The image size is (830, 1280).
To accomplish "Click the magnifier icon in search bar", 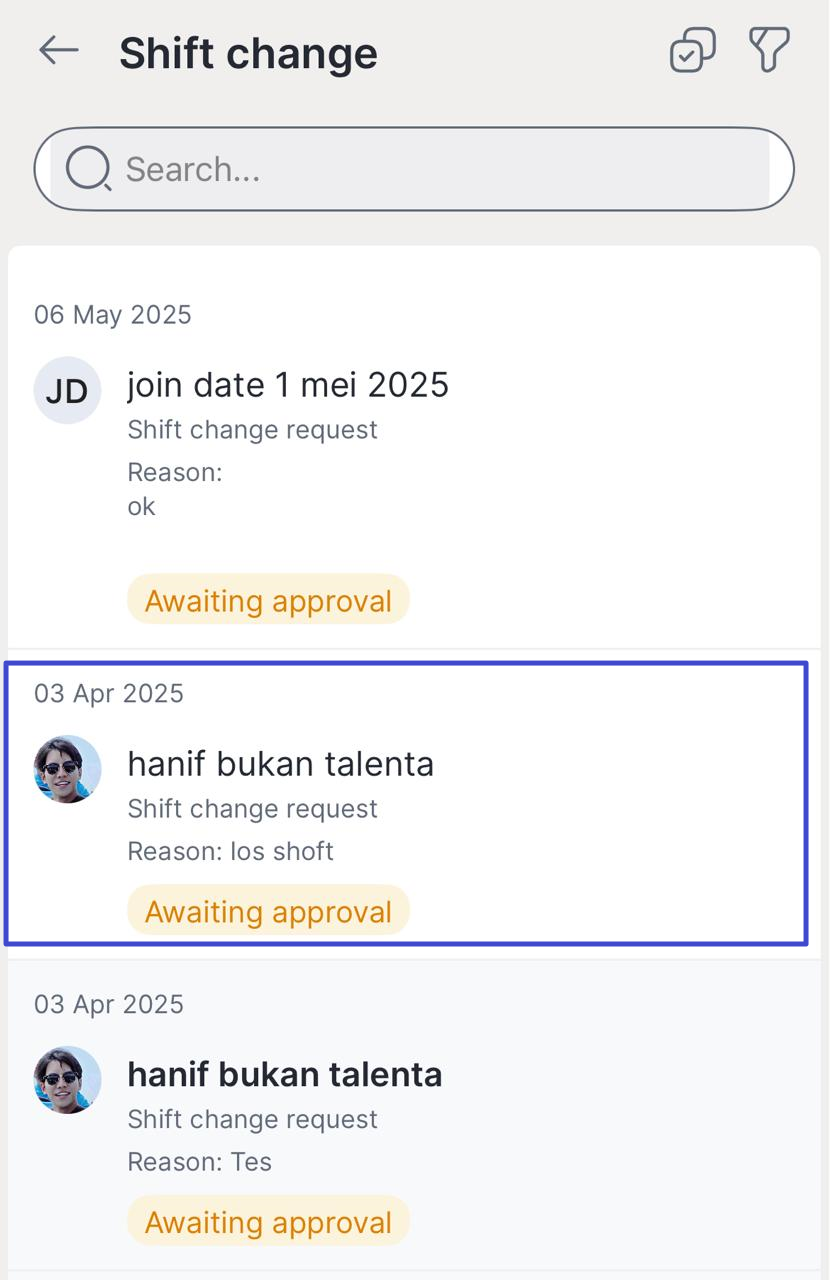I will tap(88, 169).
